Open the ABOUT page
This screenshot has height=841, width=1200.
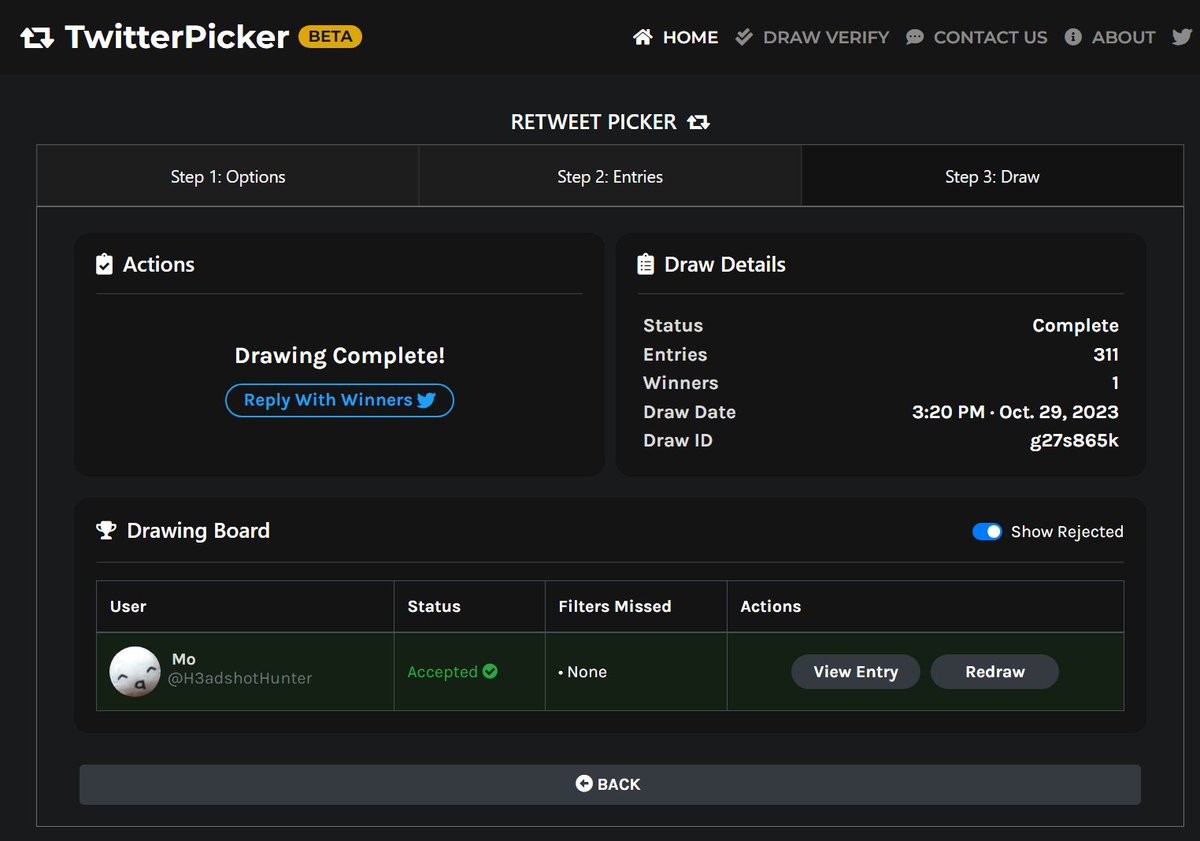pyautogui.click(x=1110, y=37)
